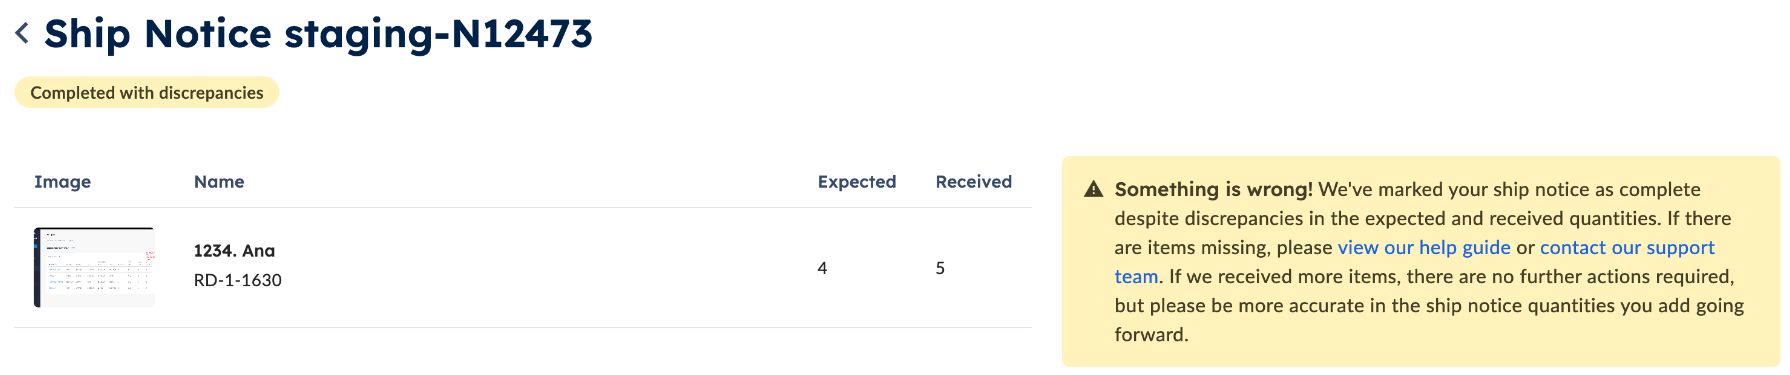Go back using the chevron beside Ship Notice
Image resolution: width=1790 pixels, height=375 pixels.
click(22, 34)
